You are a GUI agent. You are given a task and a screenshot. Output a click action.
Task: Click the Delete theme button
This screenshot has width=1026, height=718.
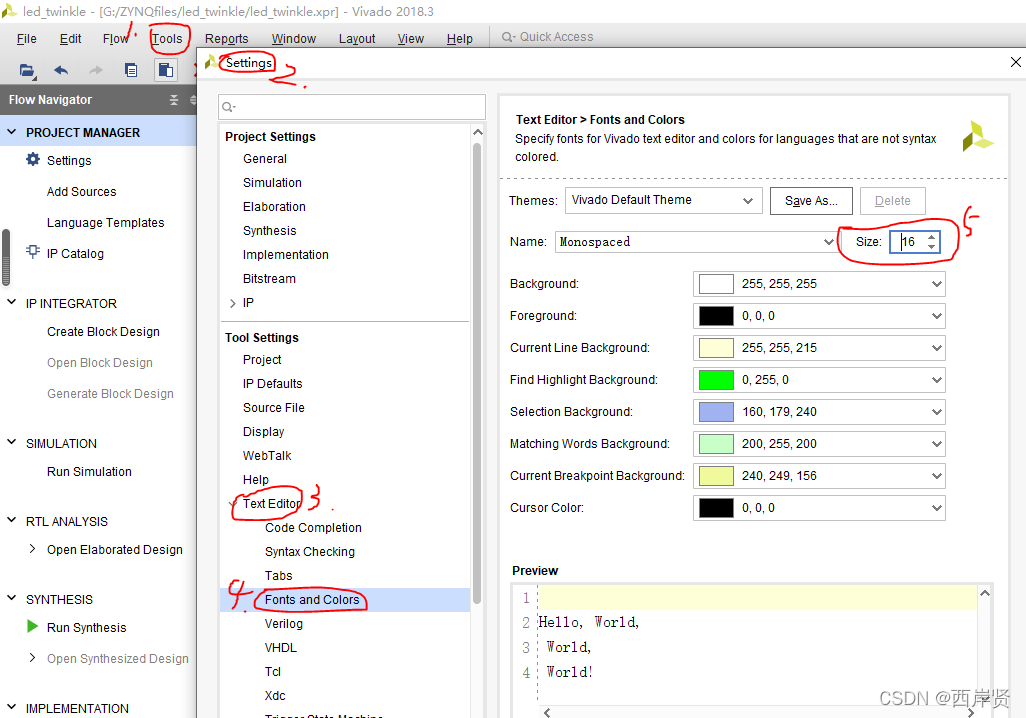893,201
